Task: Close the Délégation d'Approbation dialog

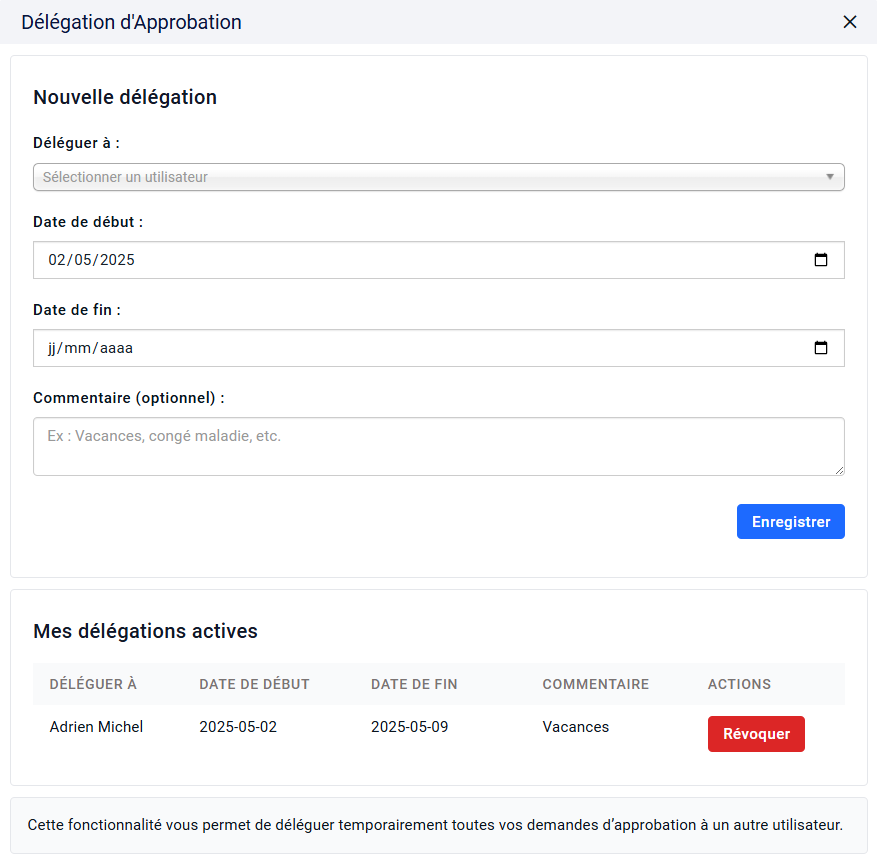Action: [849, 22]
